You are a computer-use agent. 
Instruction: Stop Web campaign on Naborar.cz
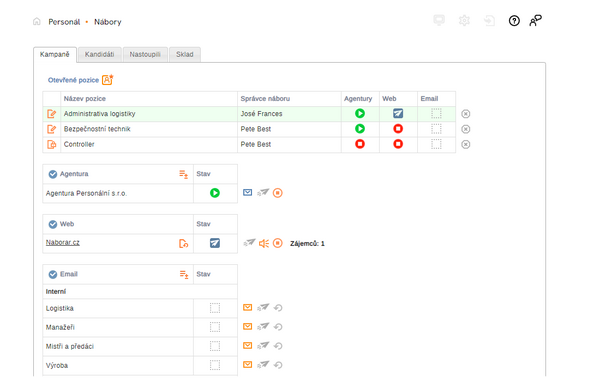(278, 243)
